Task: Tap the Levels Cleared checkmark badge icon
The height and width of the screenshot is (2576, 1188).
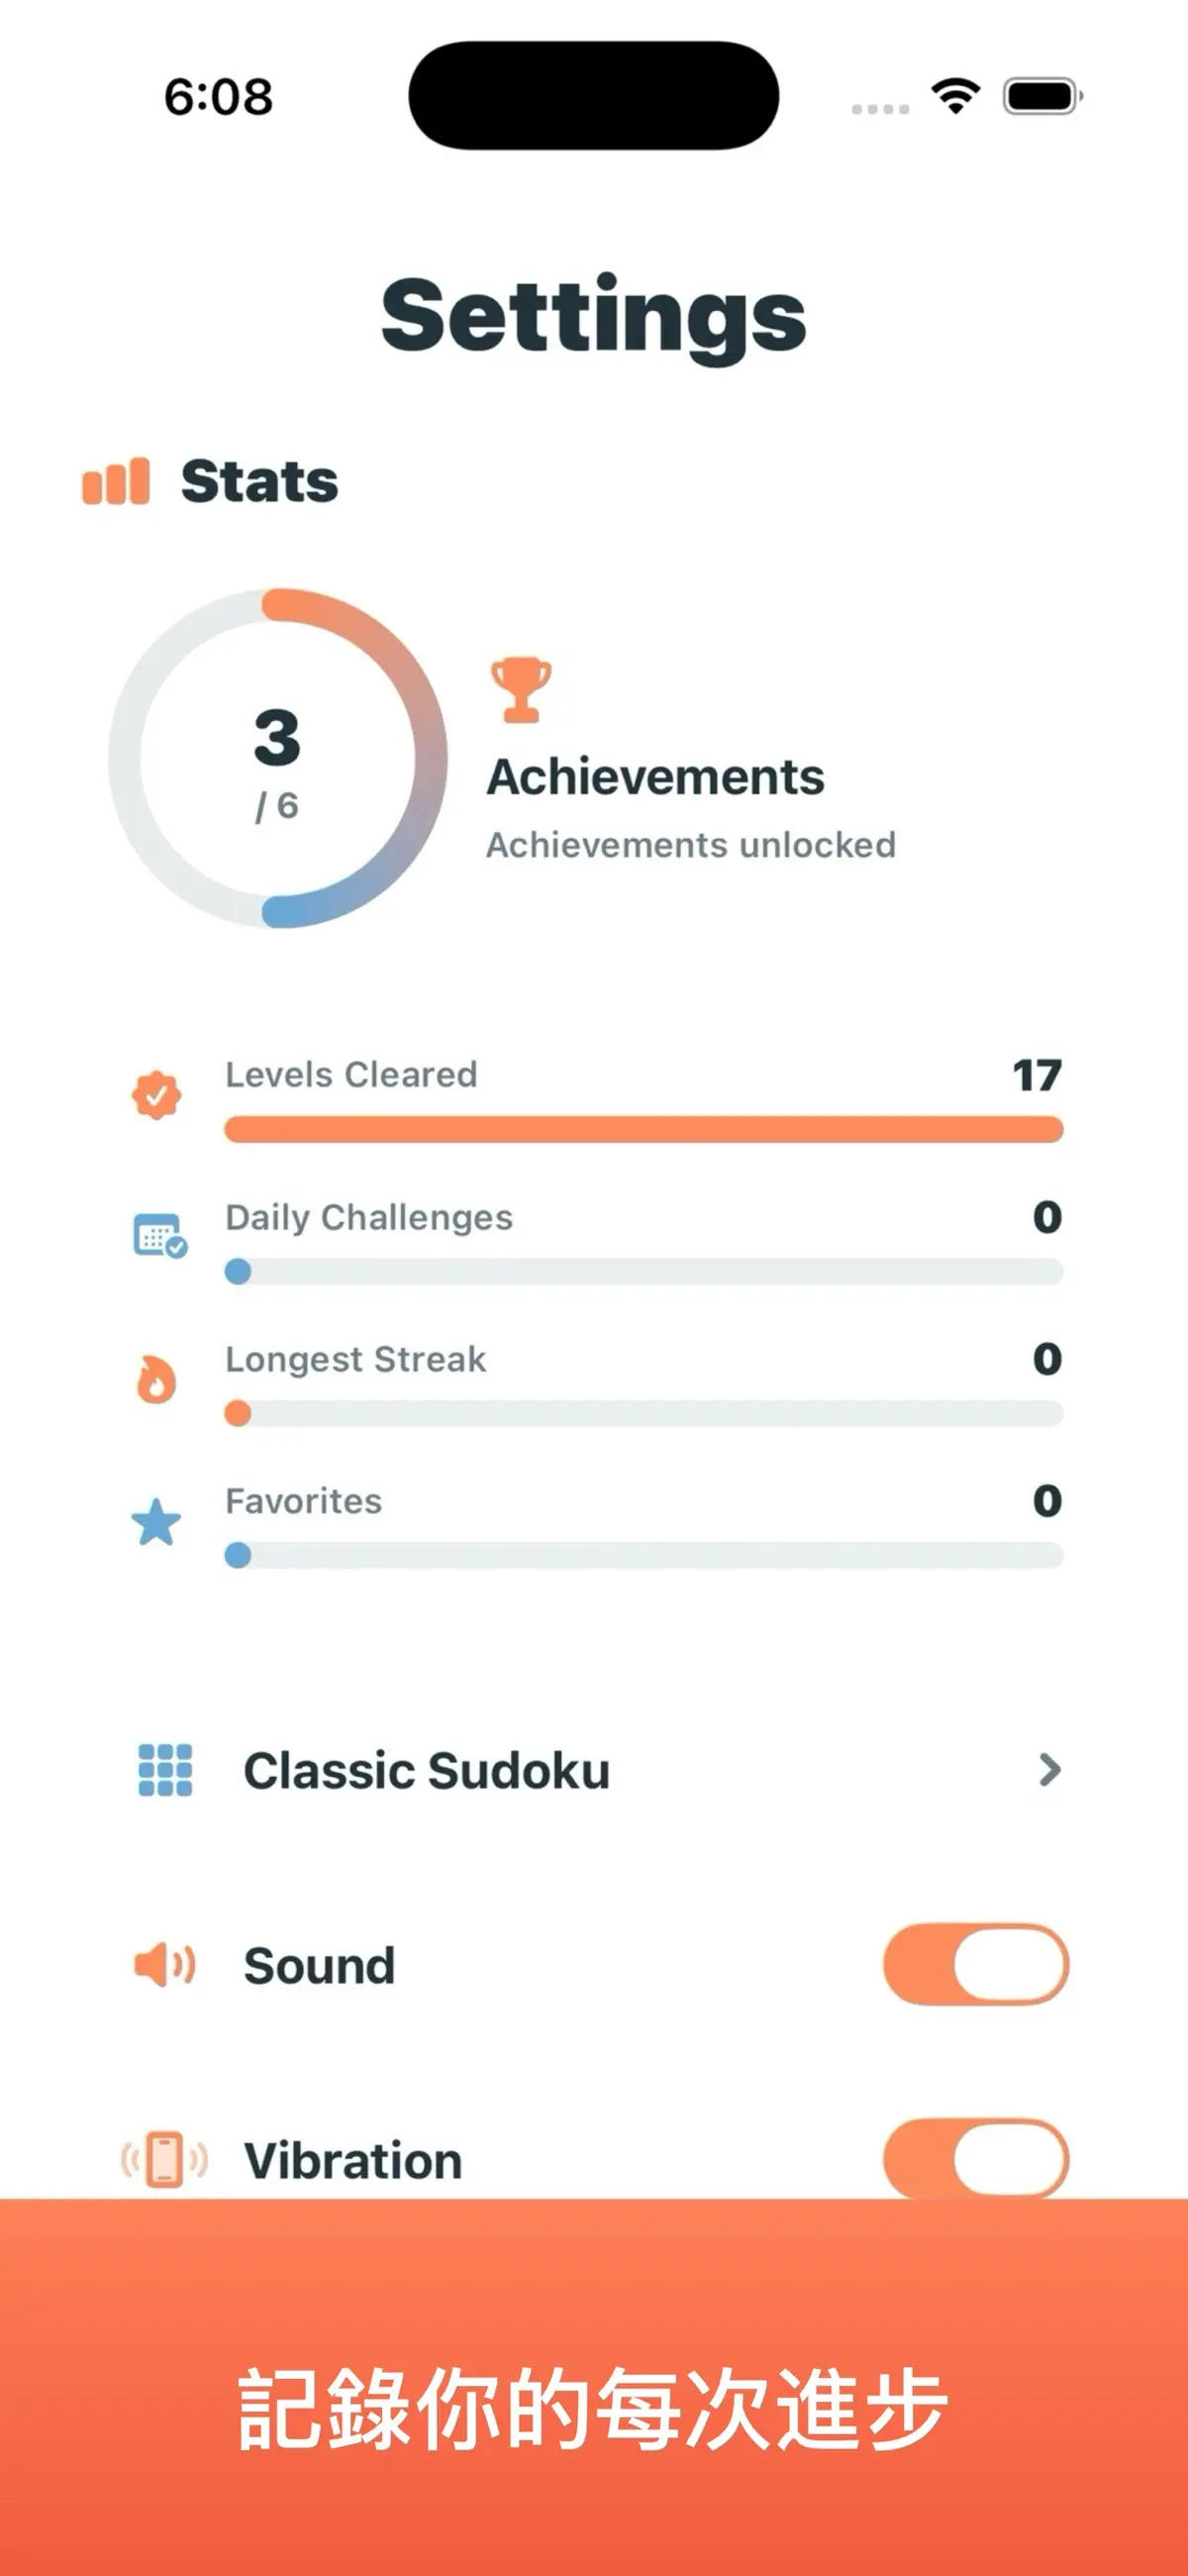Action: click(x=157, y=1095)
